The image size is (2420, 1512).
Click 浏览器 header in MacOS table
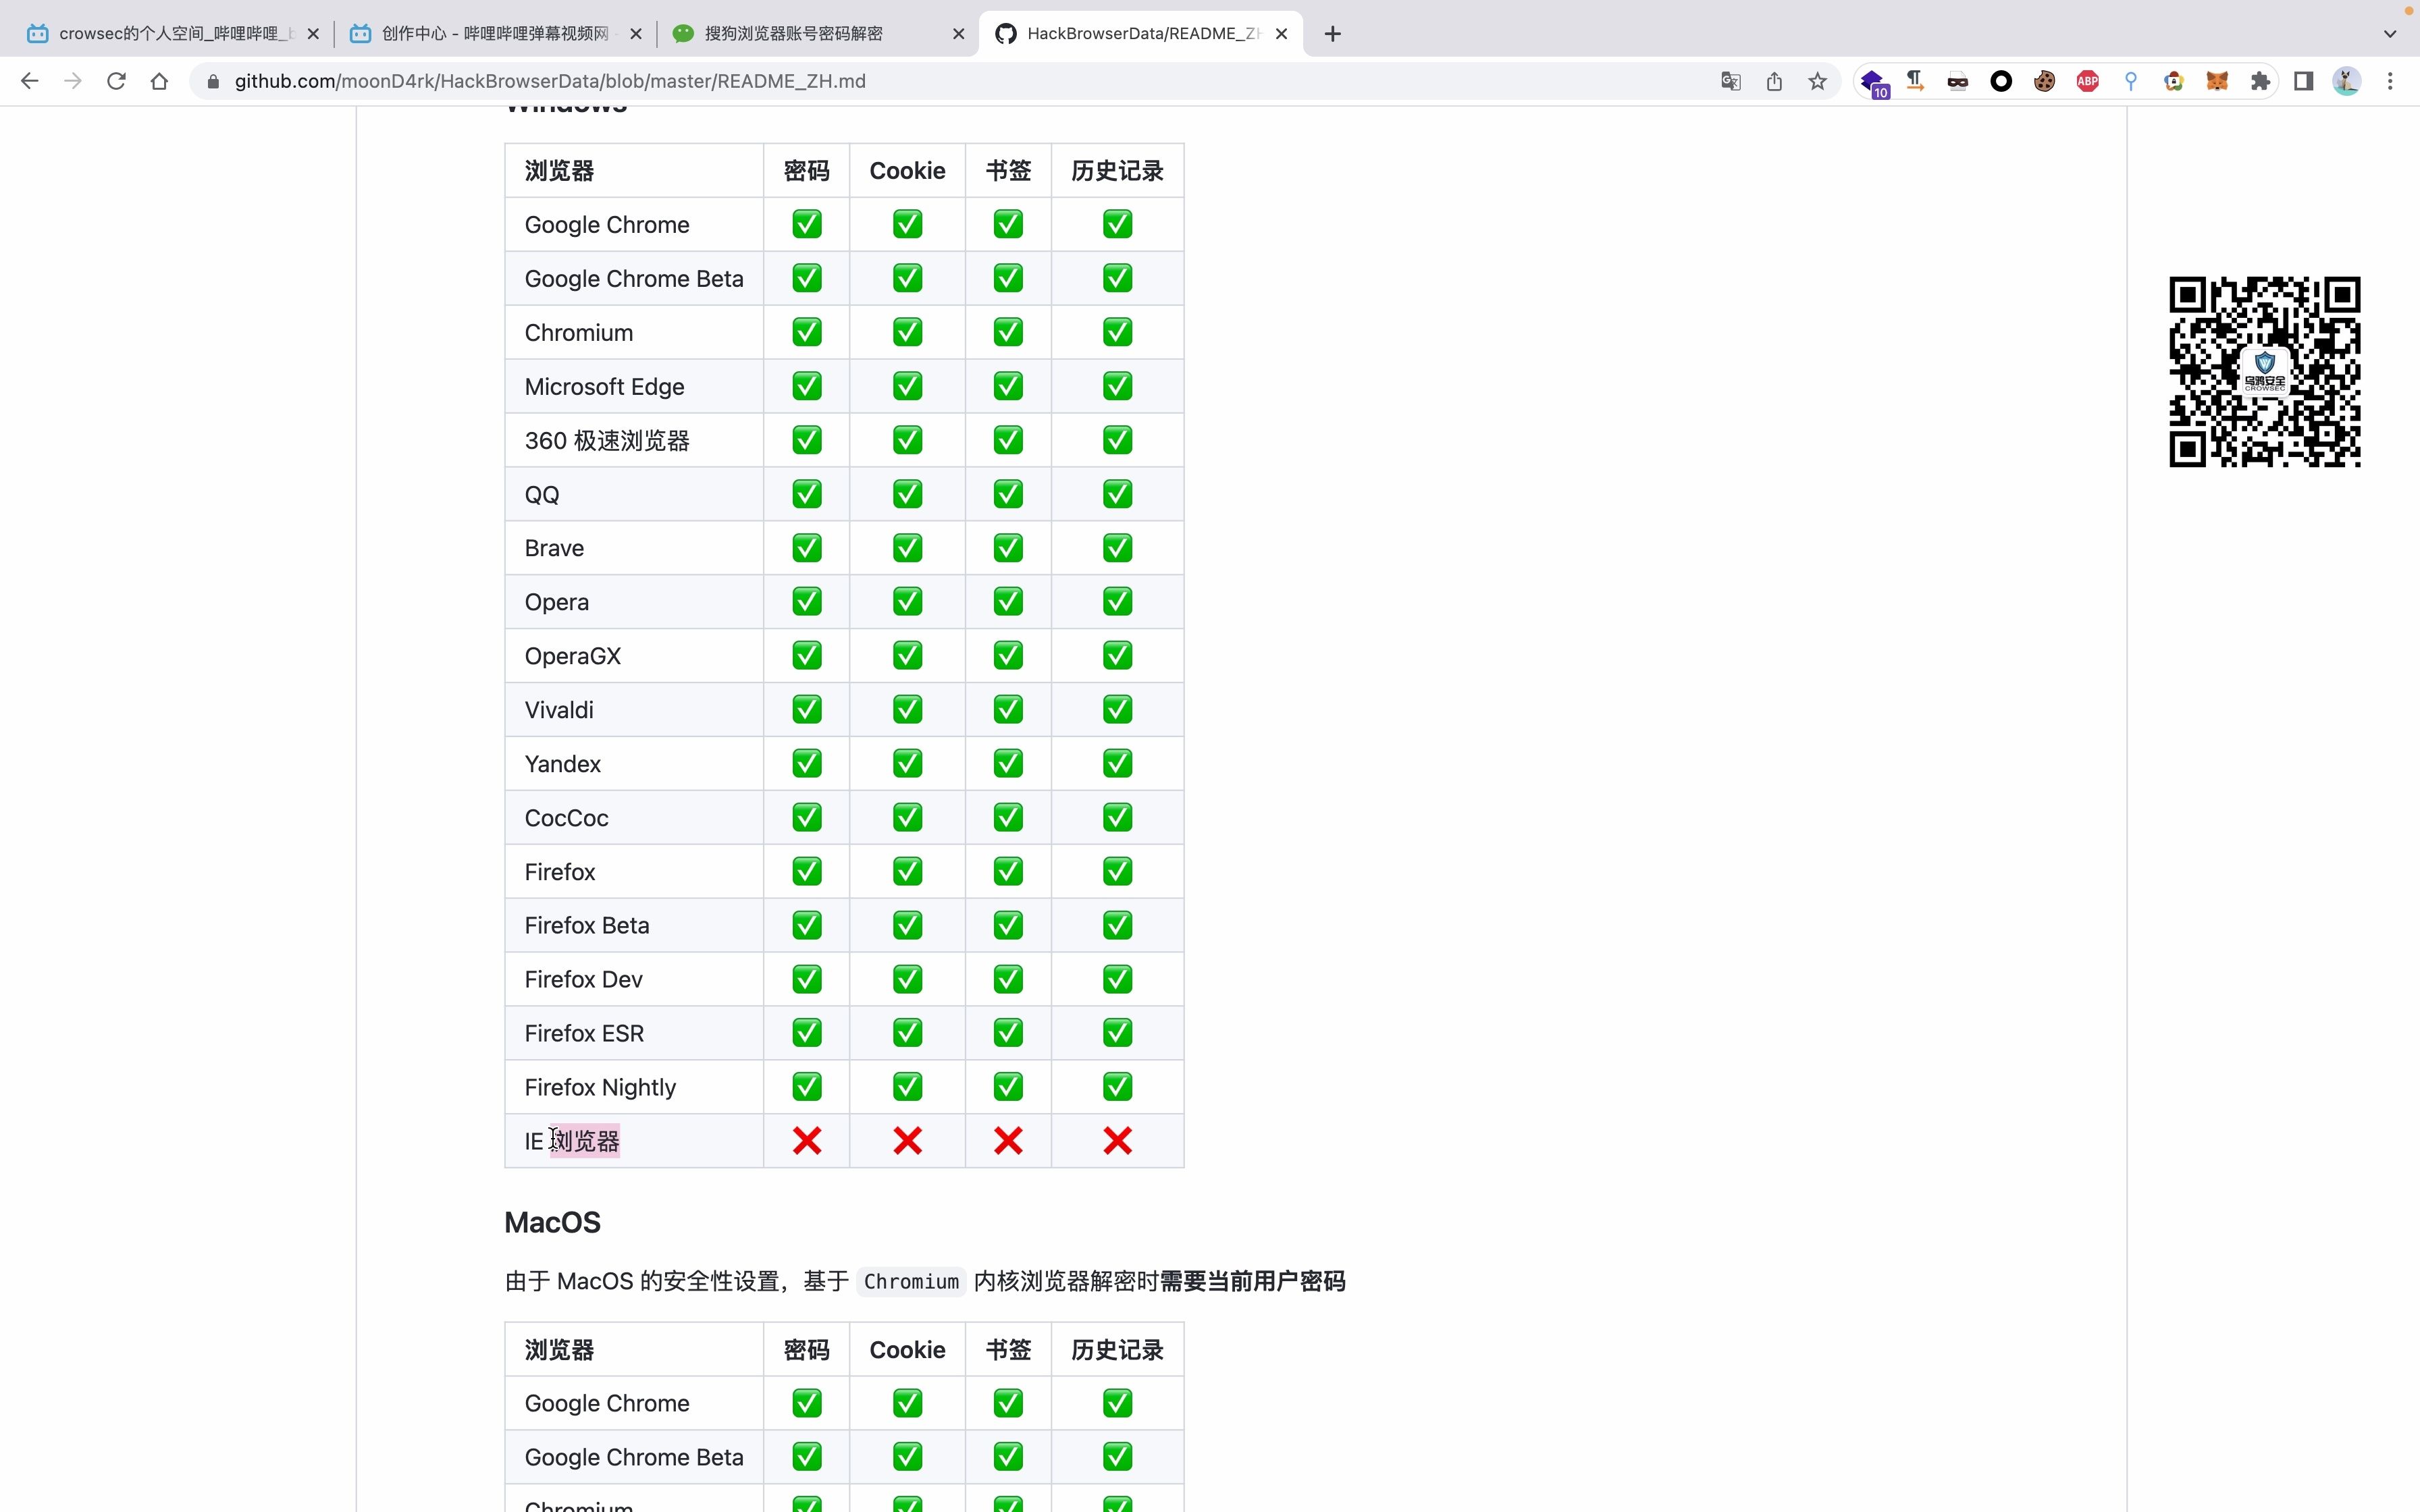(559, 1350)
